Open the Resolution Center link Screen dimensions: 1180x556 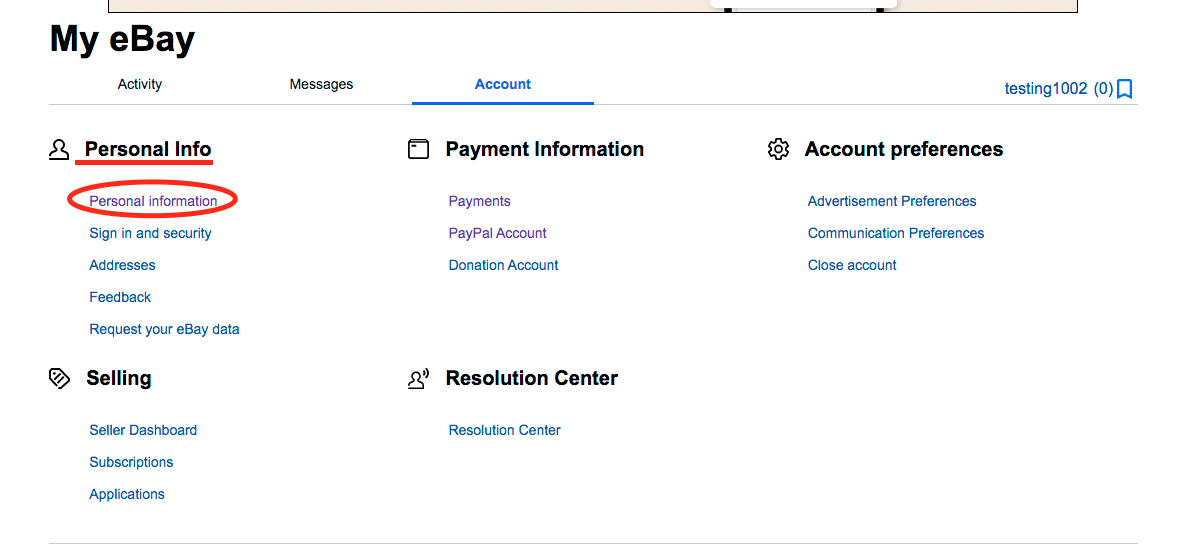(505, 430)
